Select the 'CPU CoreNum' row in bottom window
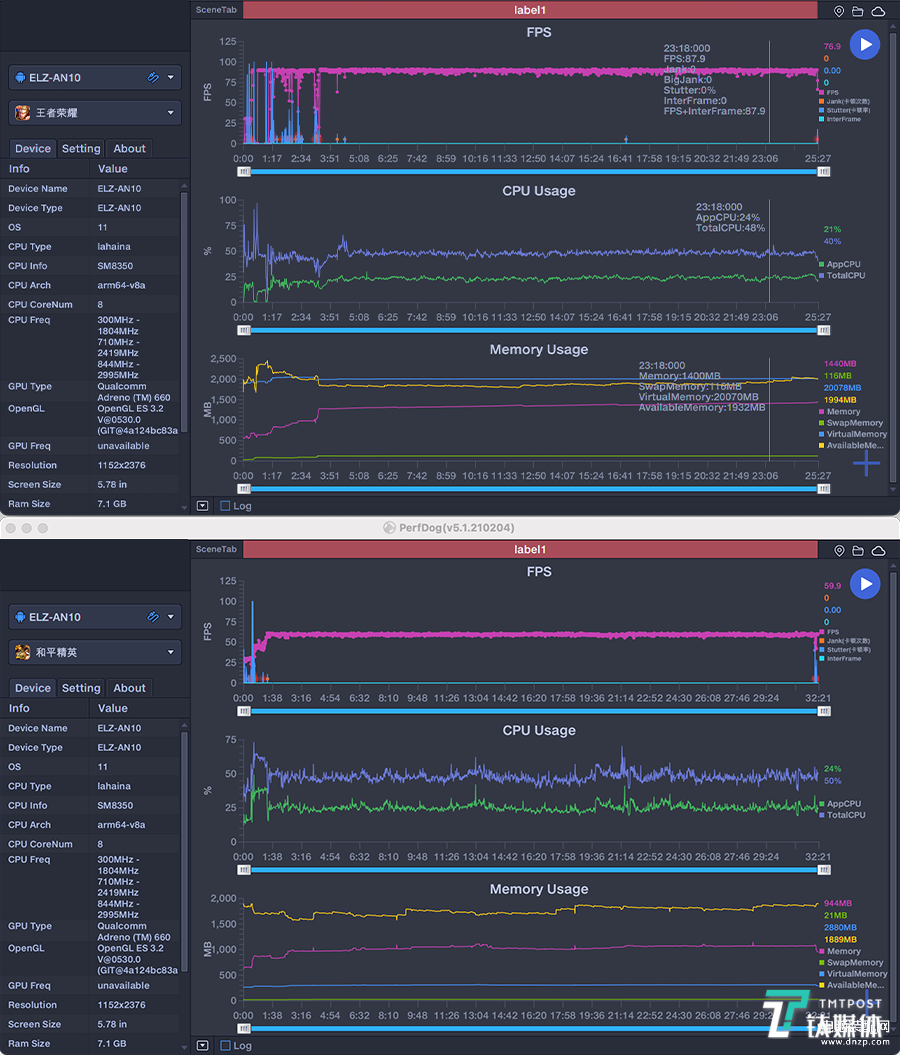This screenshot has width=900, height=1055. 90,844
